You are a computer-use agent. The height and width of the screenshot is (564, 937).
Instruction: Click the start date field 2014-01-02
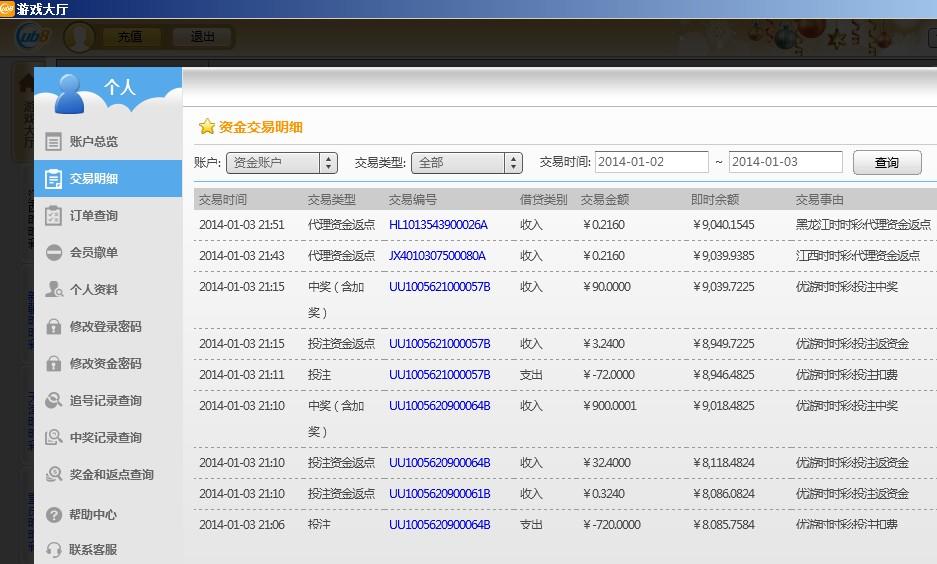click(x=650, y=162)
